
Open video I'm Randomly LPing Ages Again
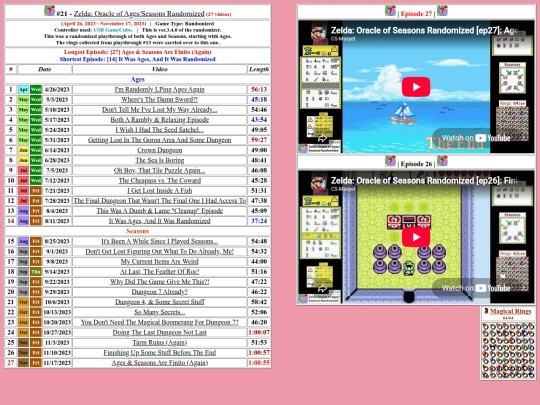coord(159,90)
